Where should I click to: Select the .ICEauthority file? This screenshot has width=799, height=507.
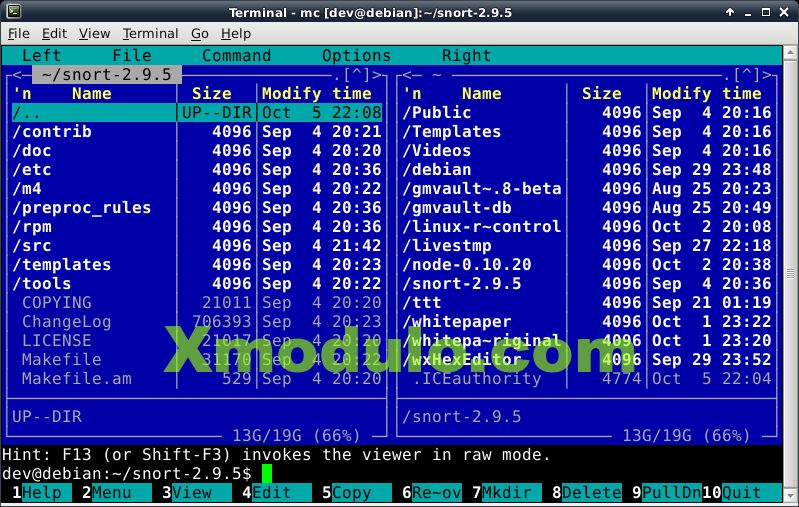pyautogui.click(x=587, y=379)
